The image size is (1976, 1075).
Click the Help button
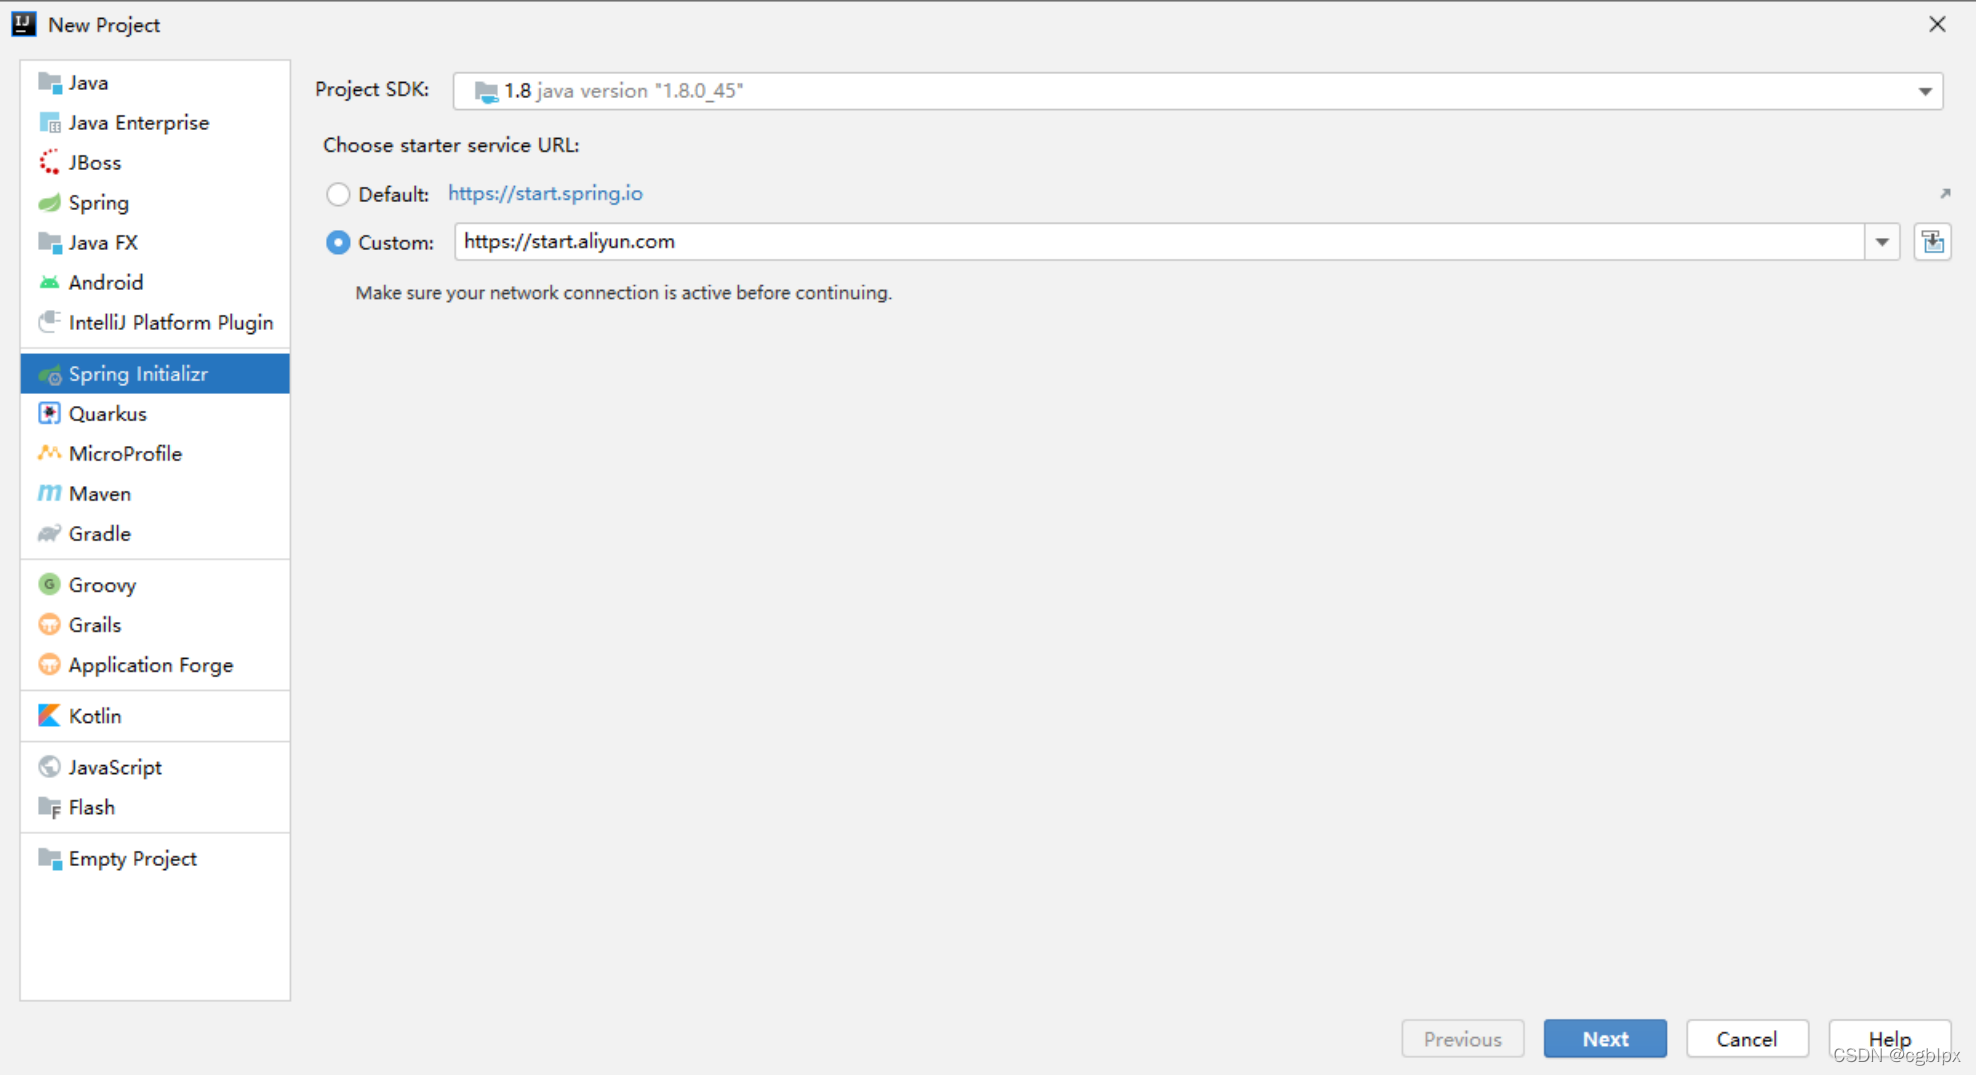click(1890, 1039)
